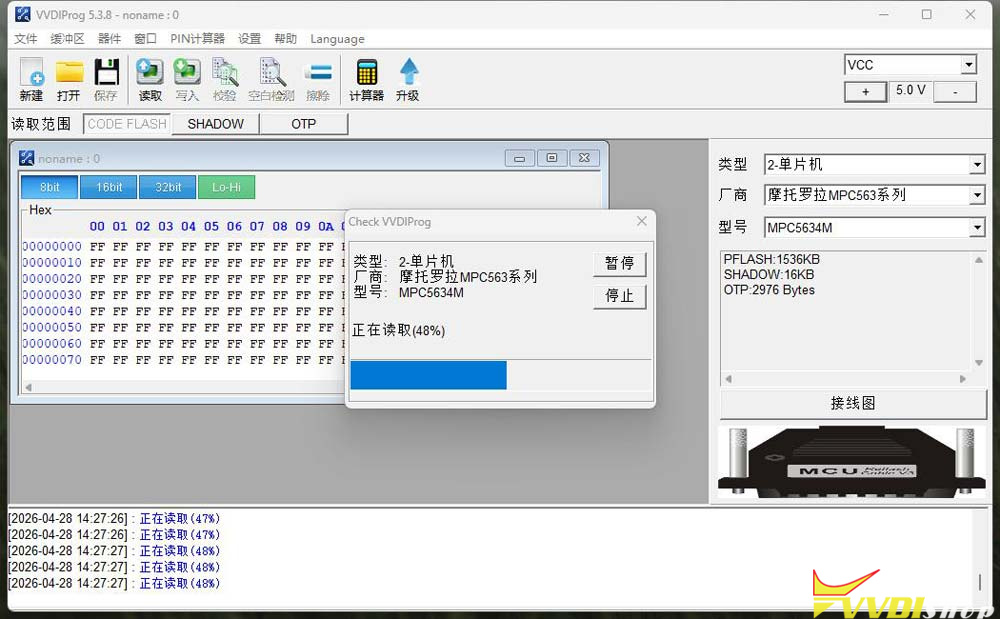This screenshot has width=1000, height=619.
Task: Start reading with the 读取 icon
Action: pos(150,79)
